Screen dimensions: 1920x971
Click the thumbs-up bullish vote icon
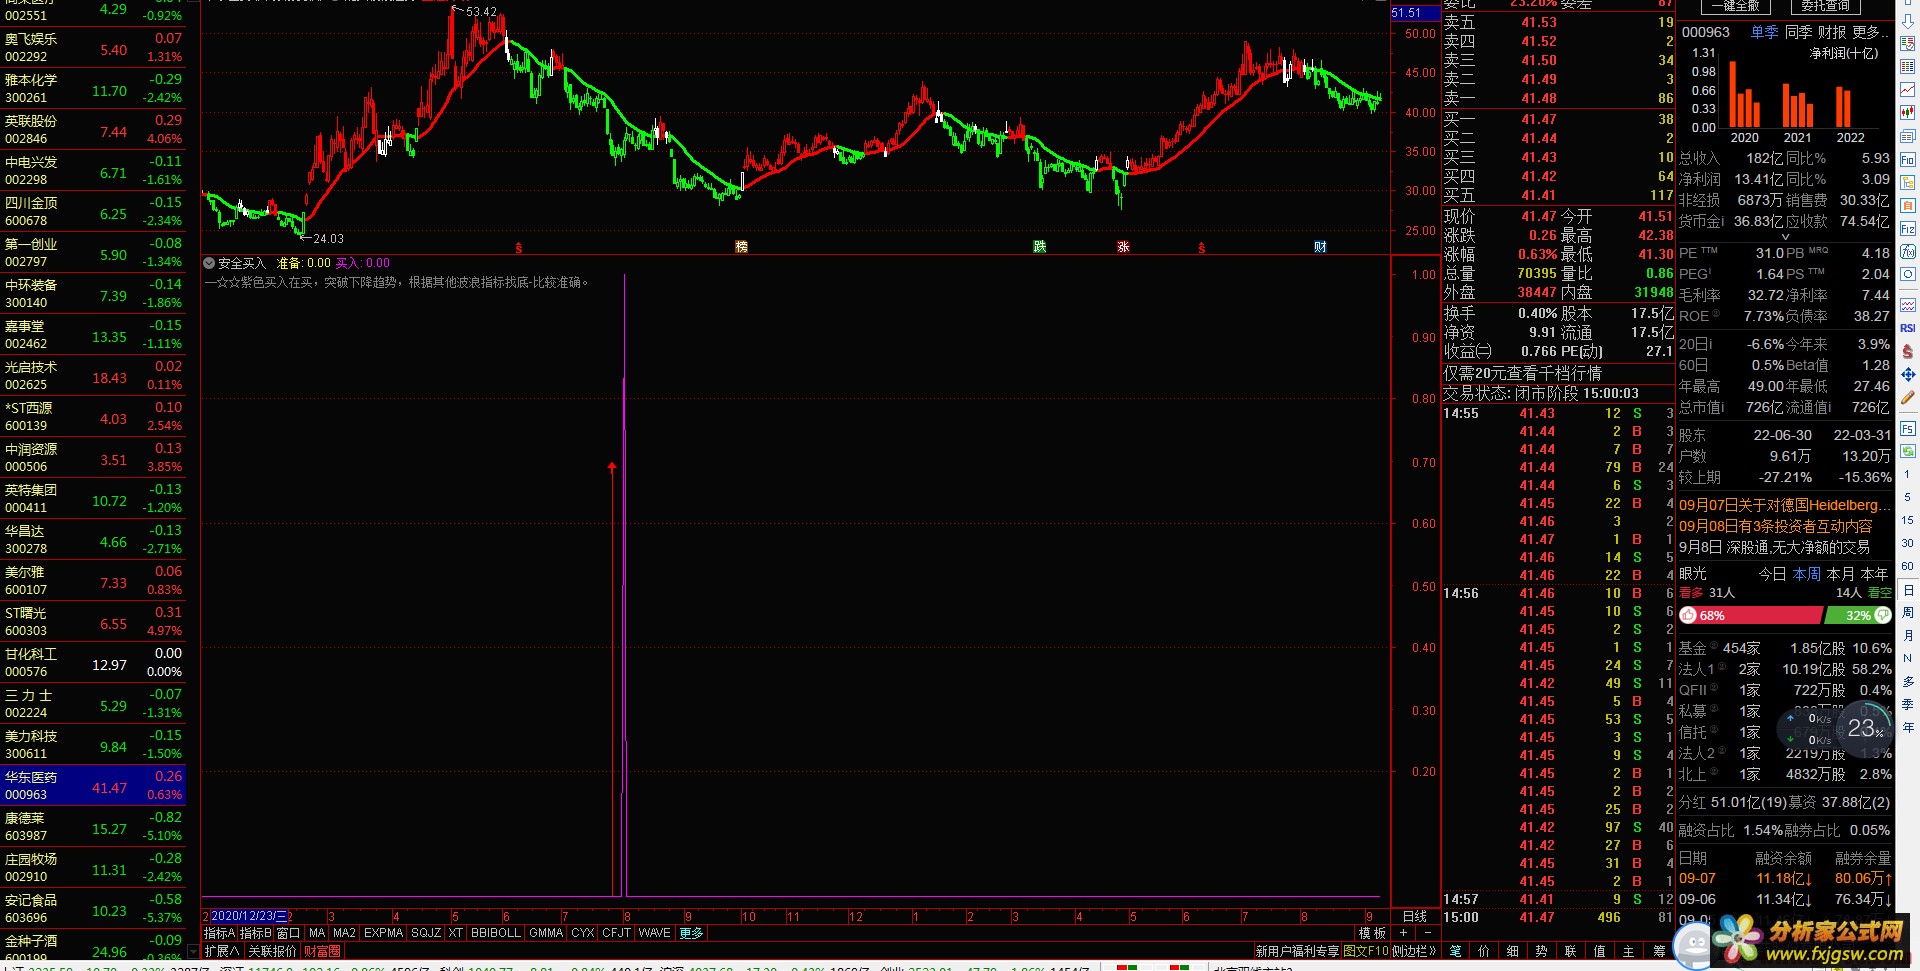click(x=1689, y=615)
